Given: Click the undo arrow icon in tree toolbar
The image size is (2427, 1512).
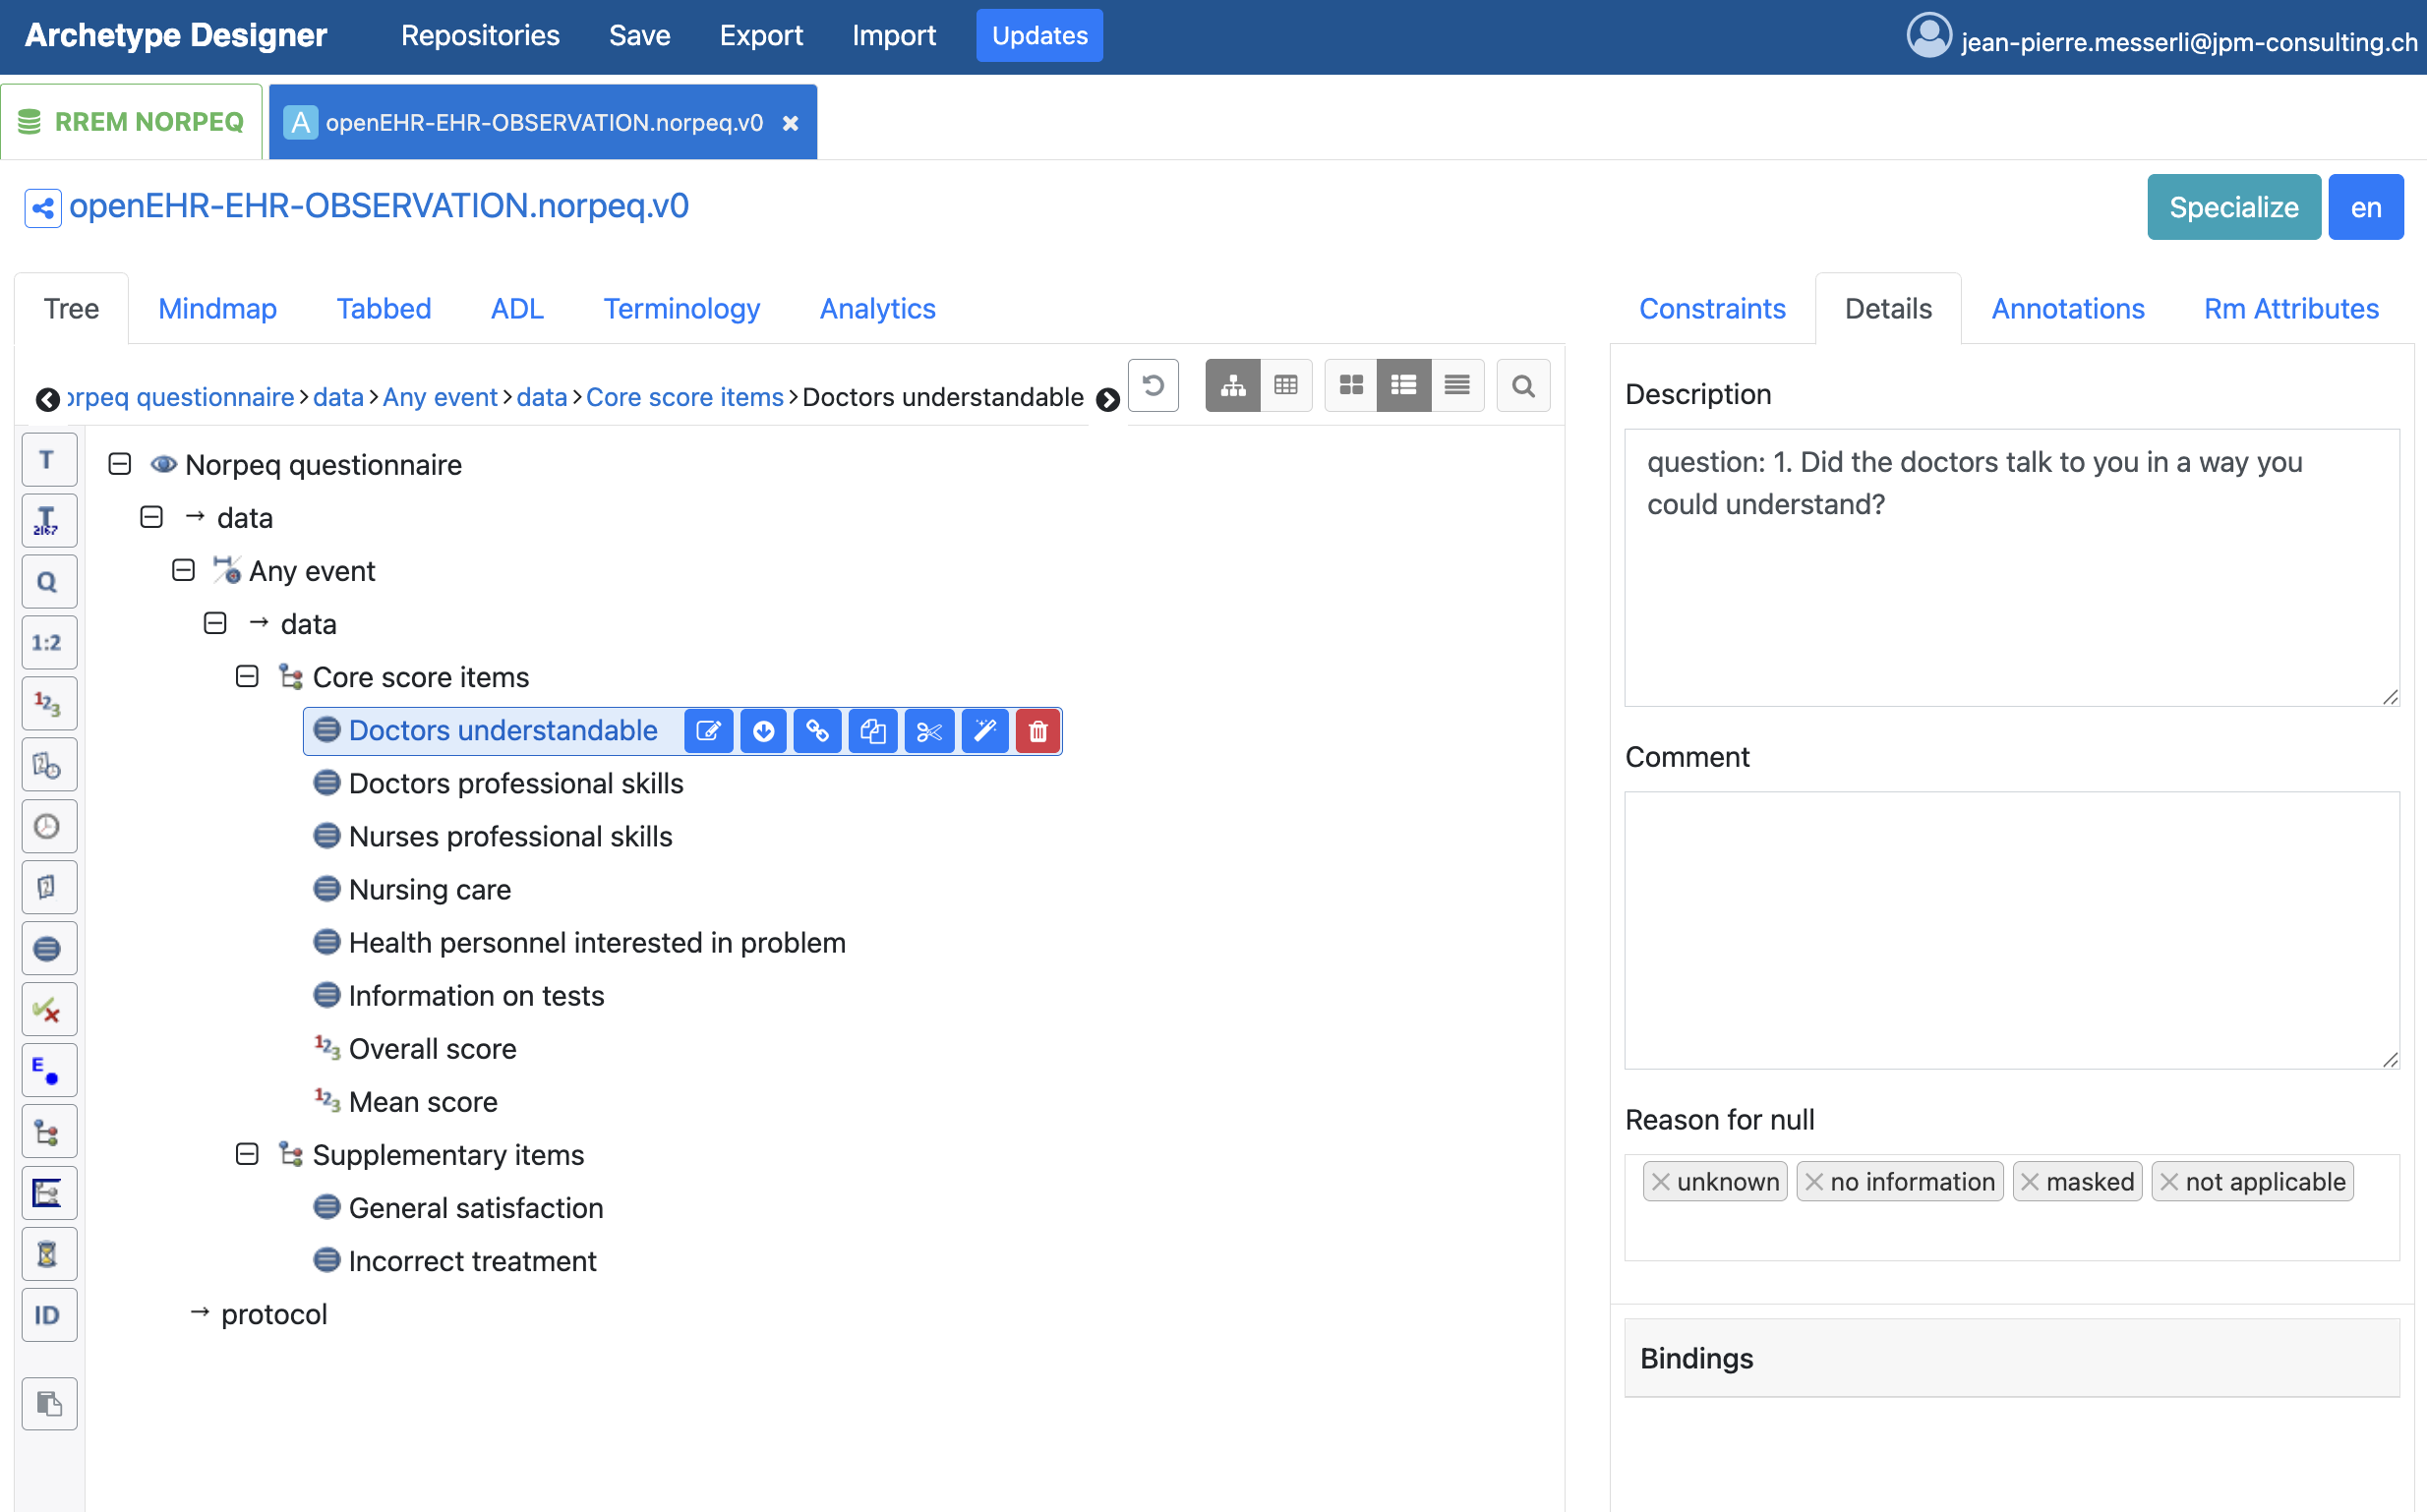Looking at the screenshot, I should tap(1153, 386).
